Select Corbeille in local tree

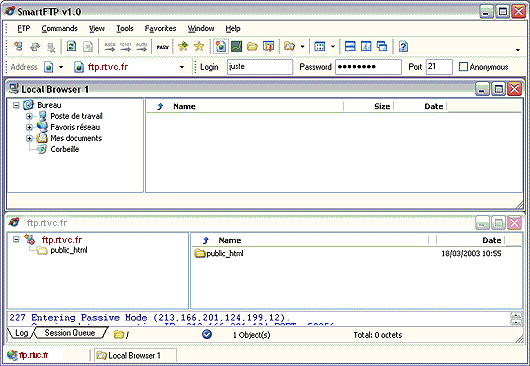(65, 149)
